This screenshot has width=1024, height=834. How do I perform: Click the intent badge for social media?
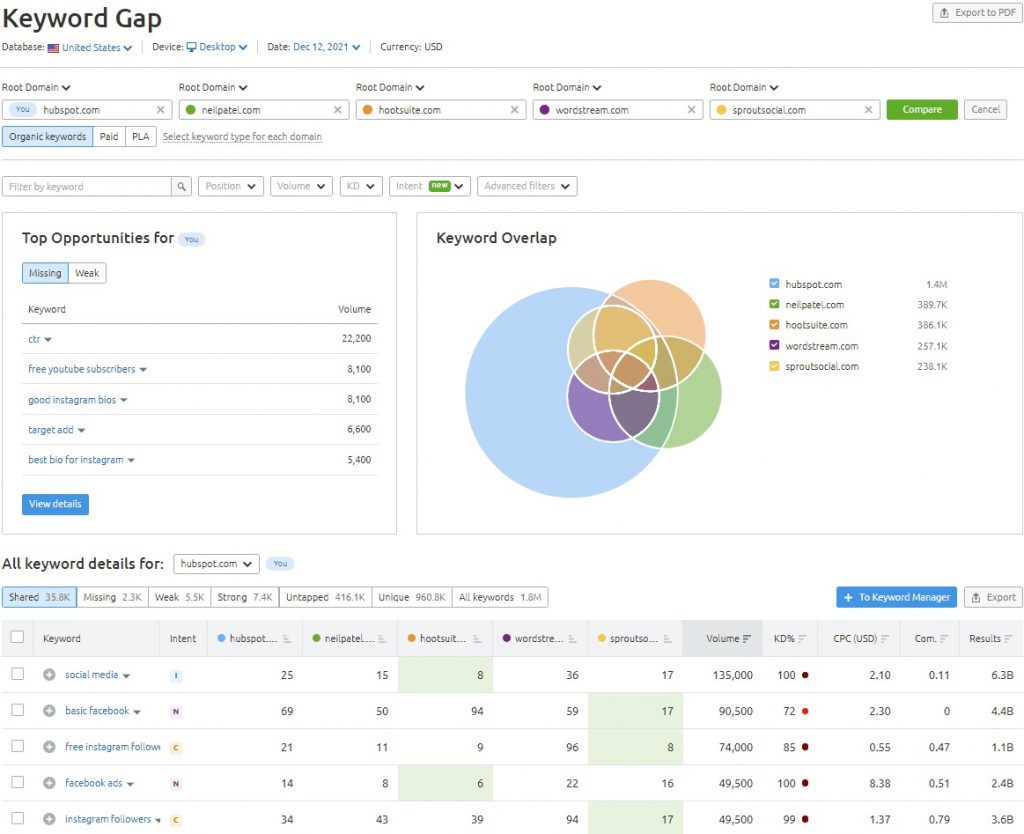coord(176,676)
